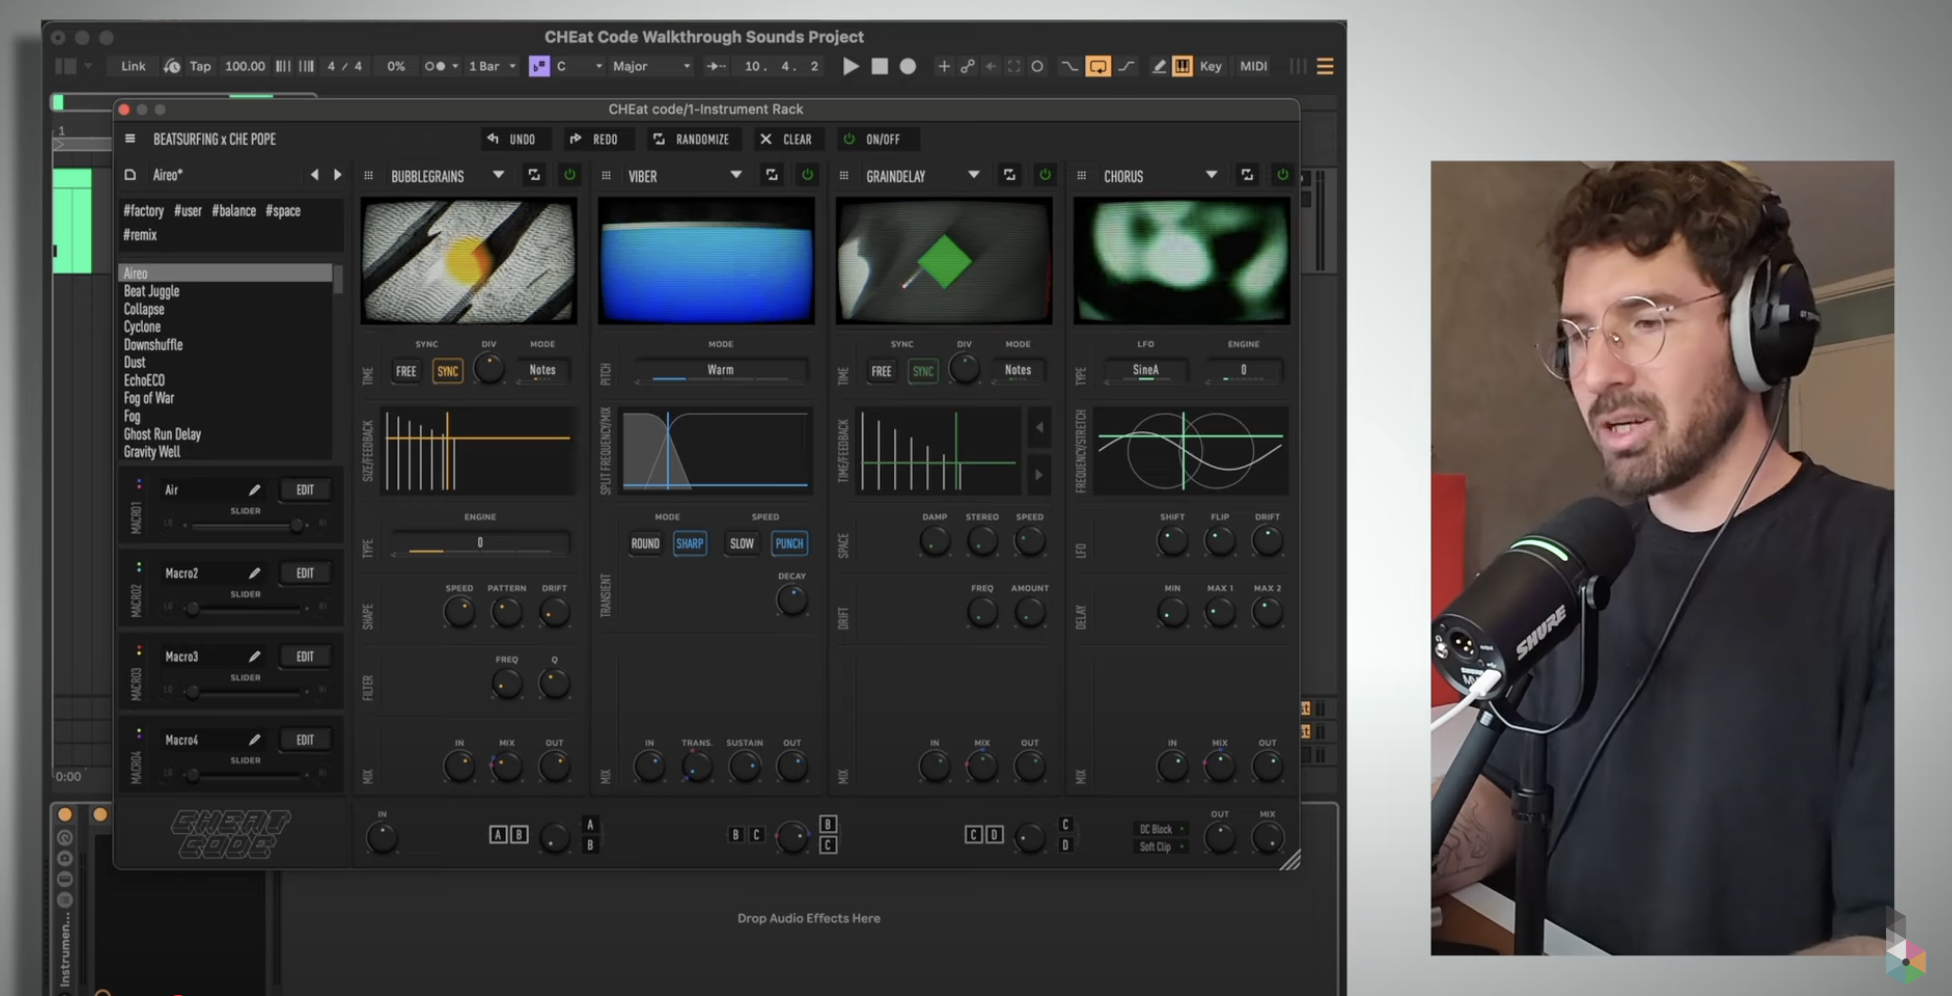The height and width of the screenshot is (996, 1952).
Task: Filter presets by #balance tag
Action: click(234, 211)
